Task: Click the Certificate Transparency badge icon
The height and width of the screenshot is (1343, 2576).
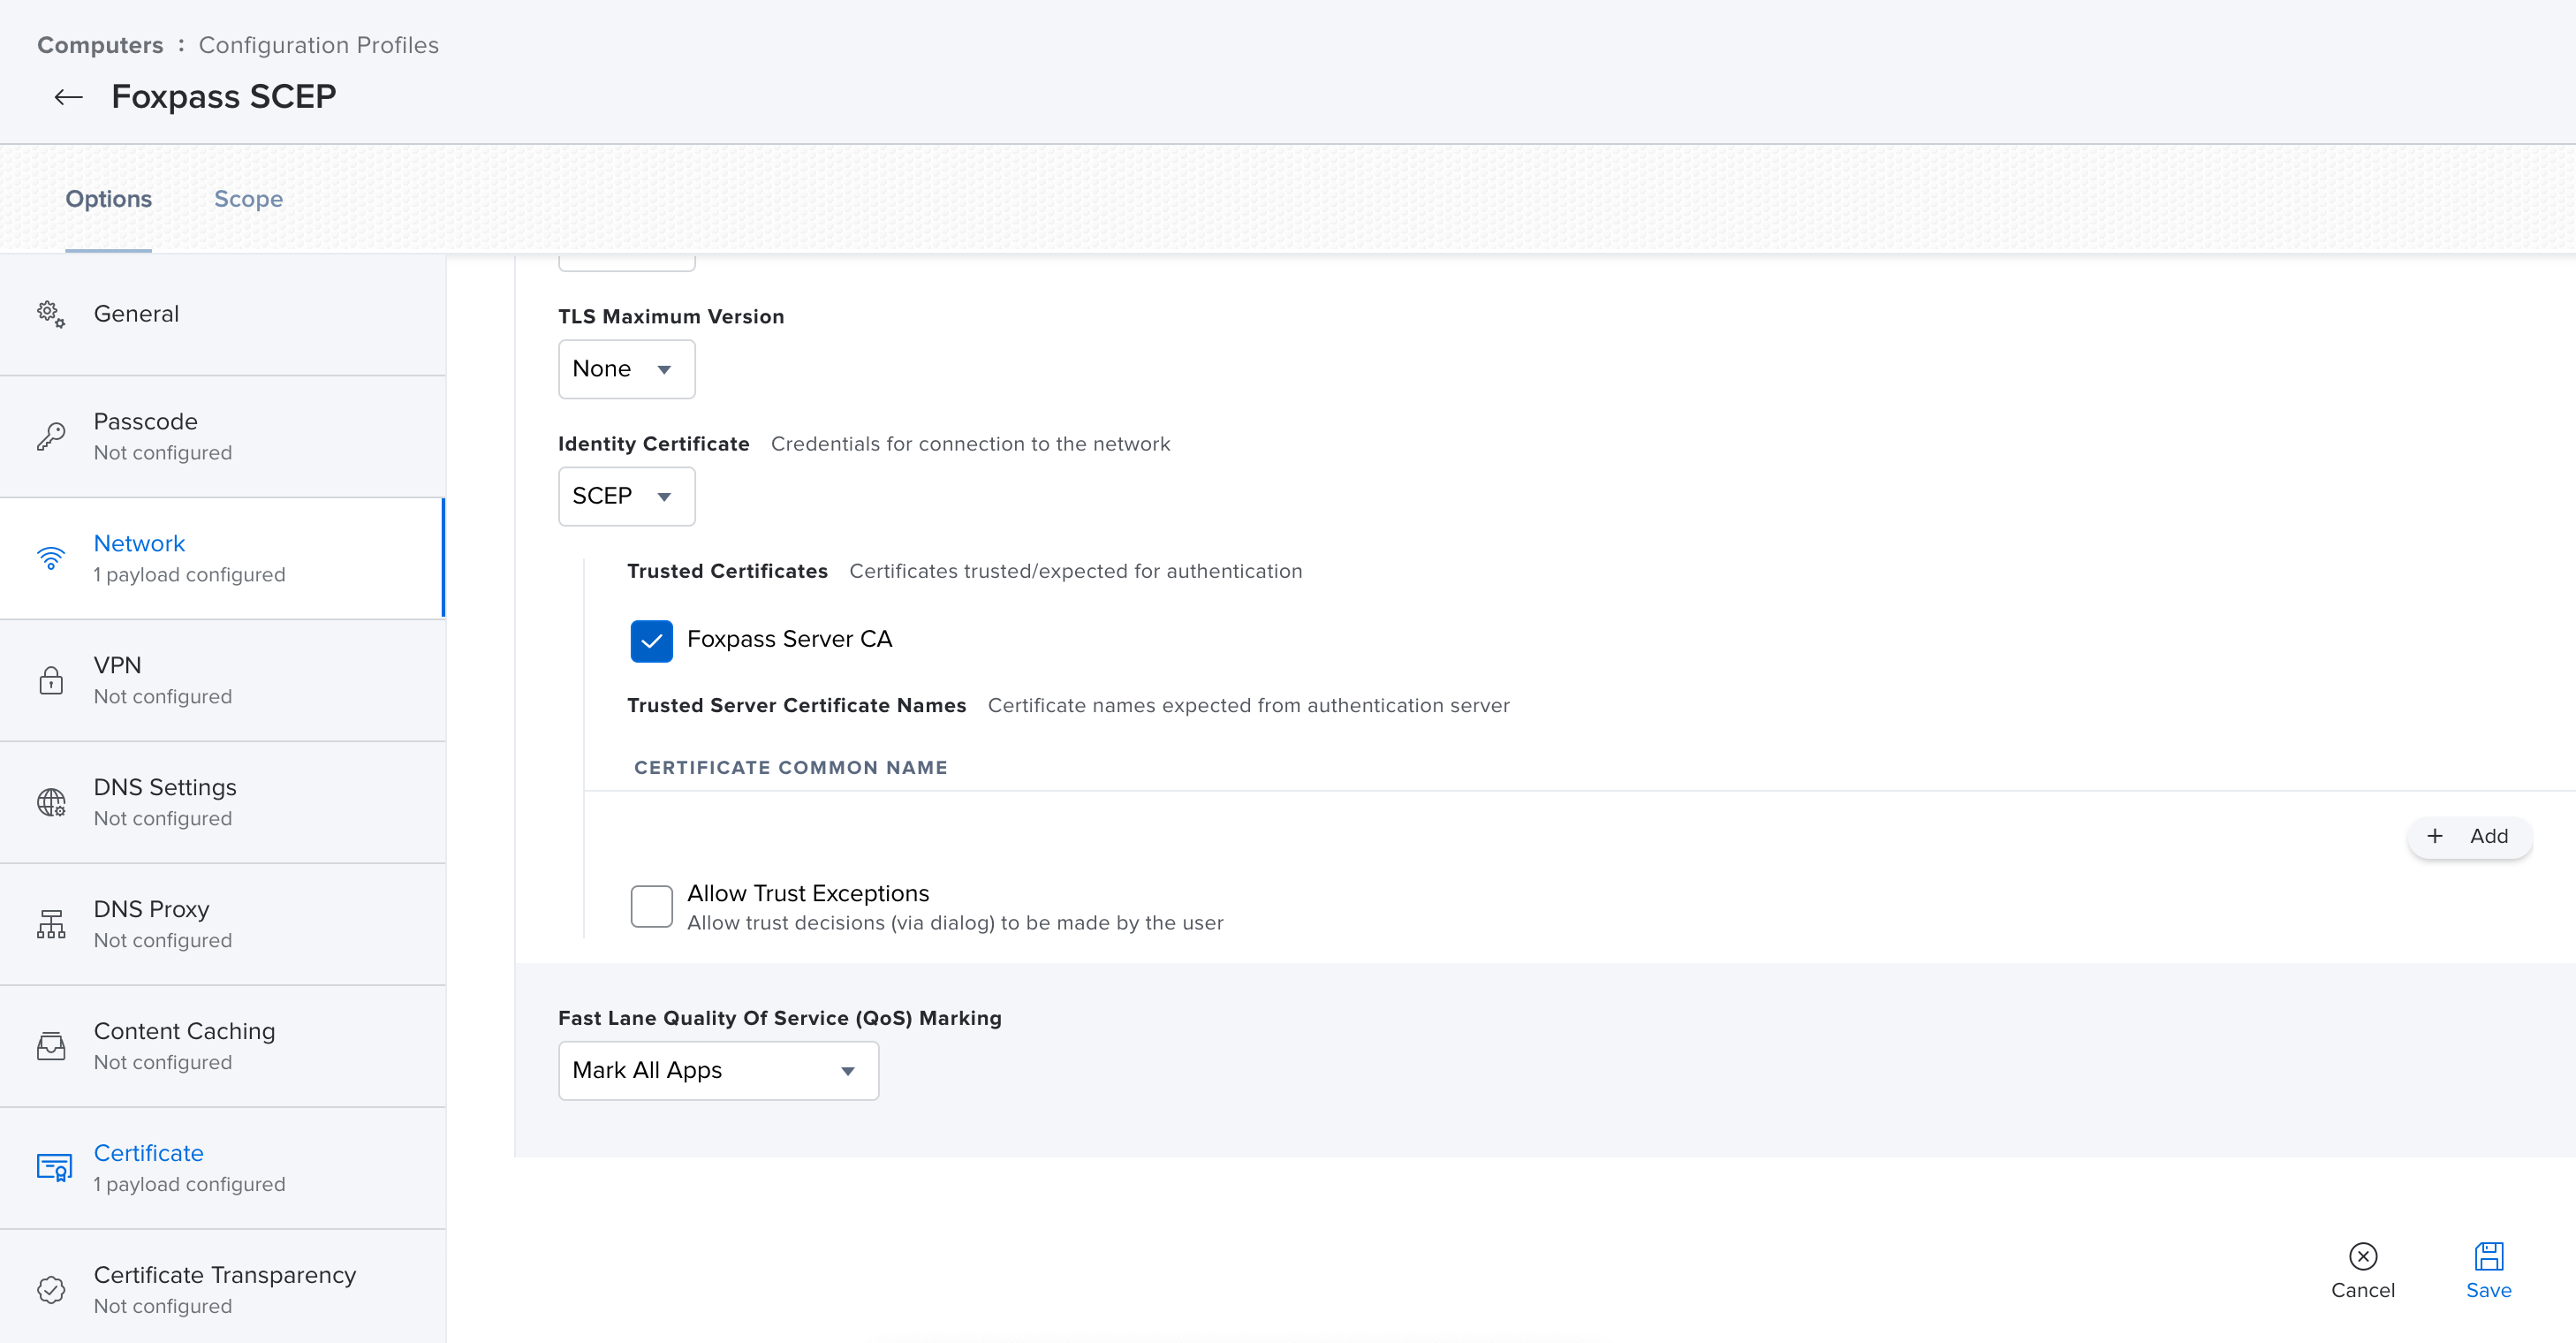Action: tap(51, 1290)
